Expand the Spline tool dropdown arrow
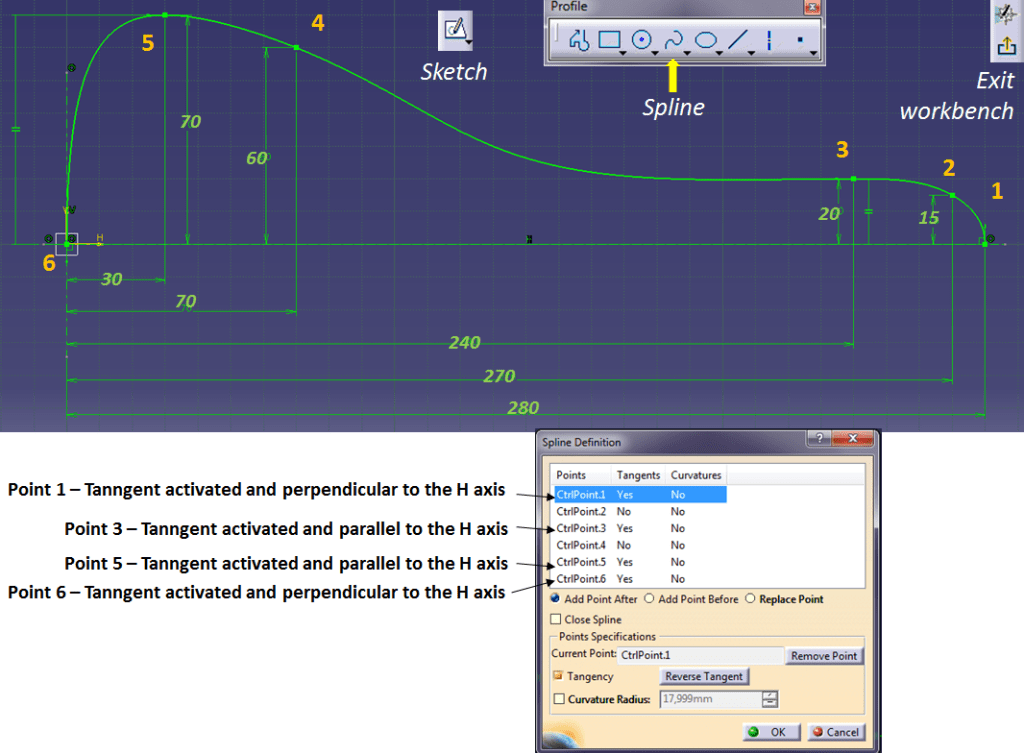1024x753 pixels. coord(688,53)
